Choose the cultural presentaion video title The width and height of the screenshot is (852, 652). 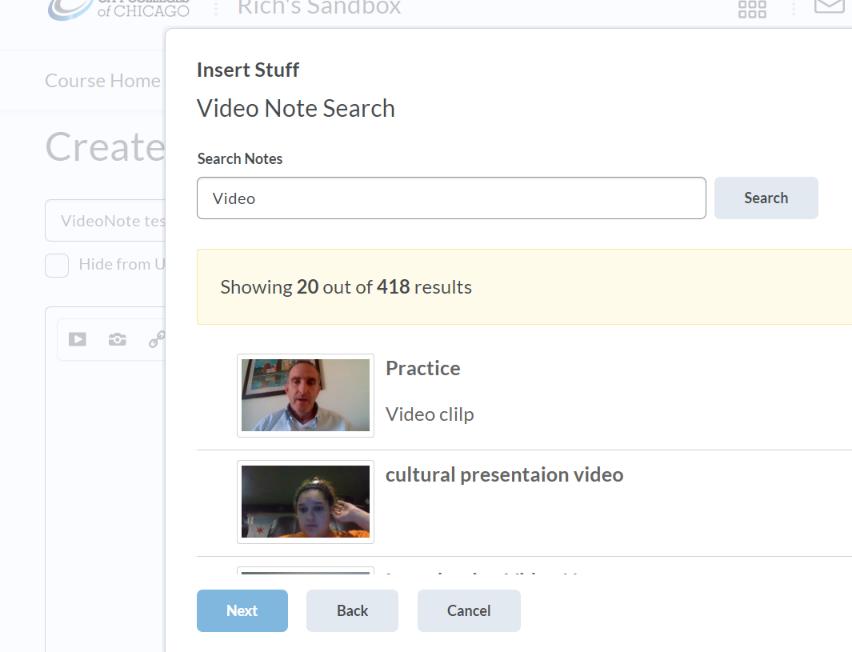[x=504, y=475]
